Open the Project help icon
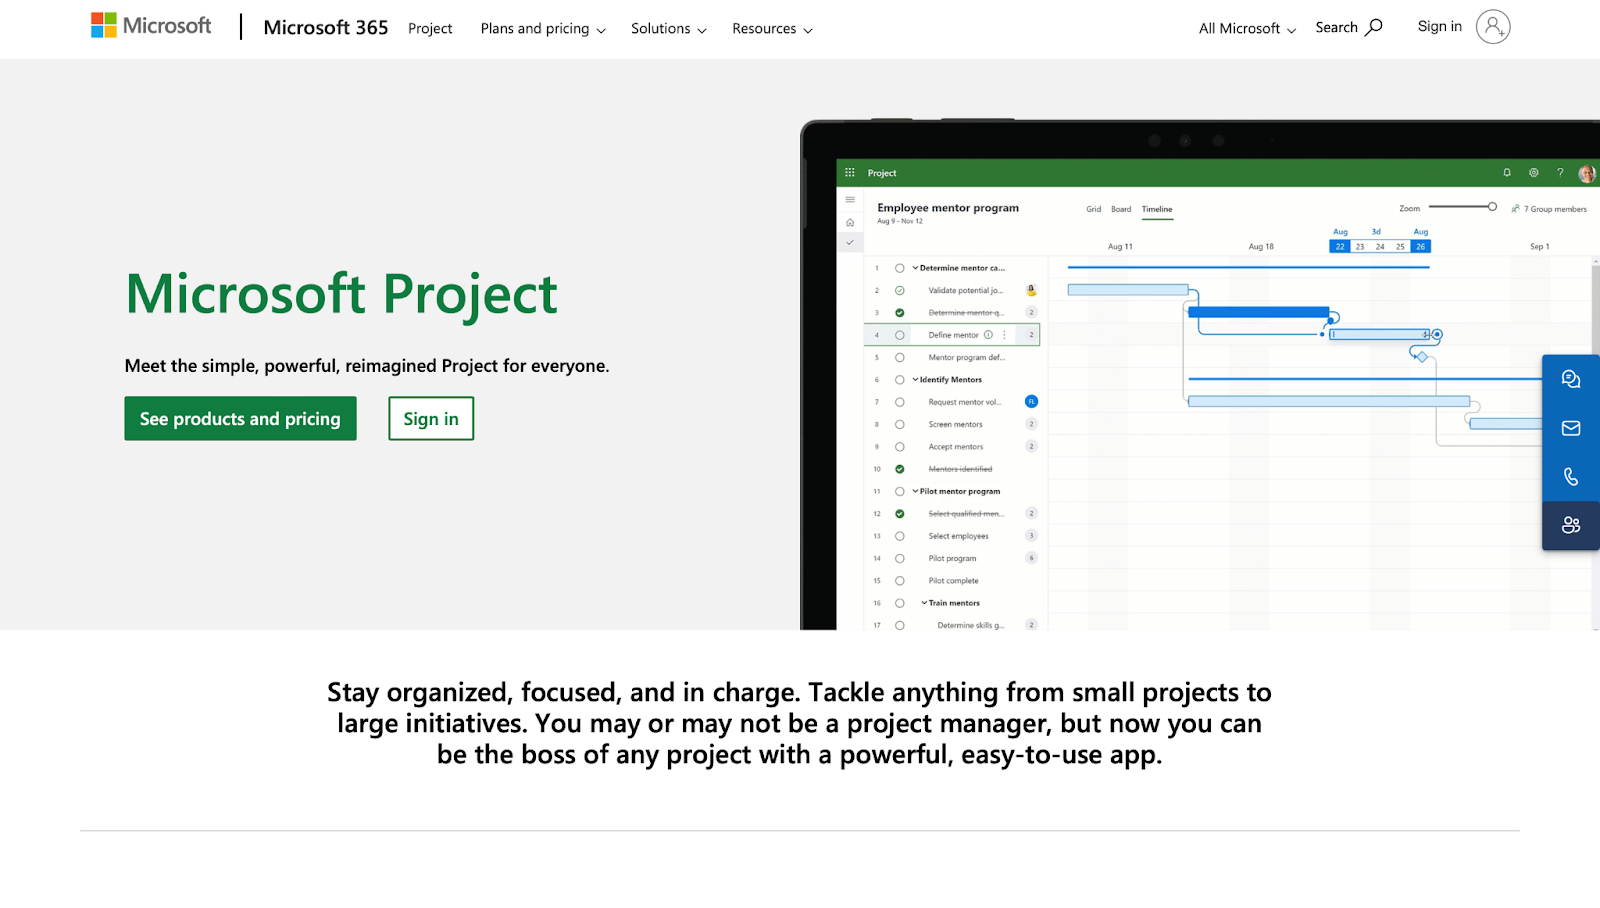 pos(1560,173)
